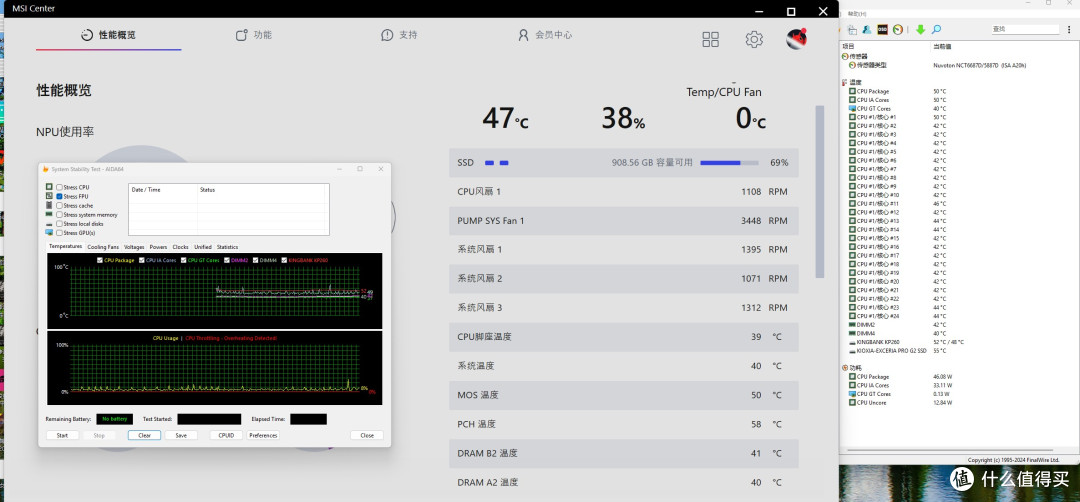
Task: Open the OSD panel toolbar icon in AIDA64
Action: pos(882,30)
